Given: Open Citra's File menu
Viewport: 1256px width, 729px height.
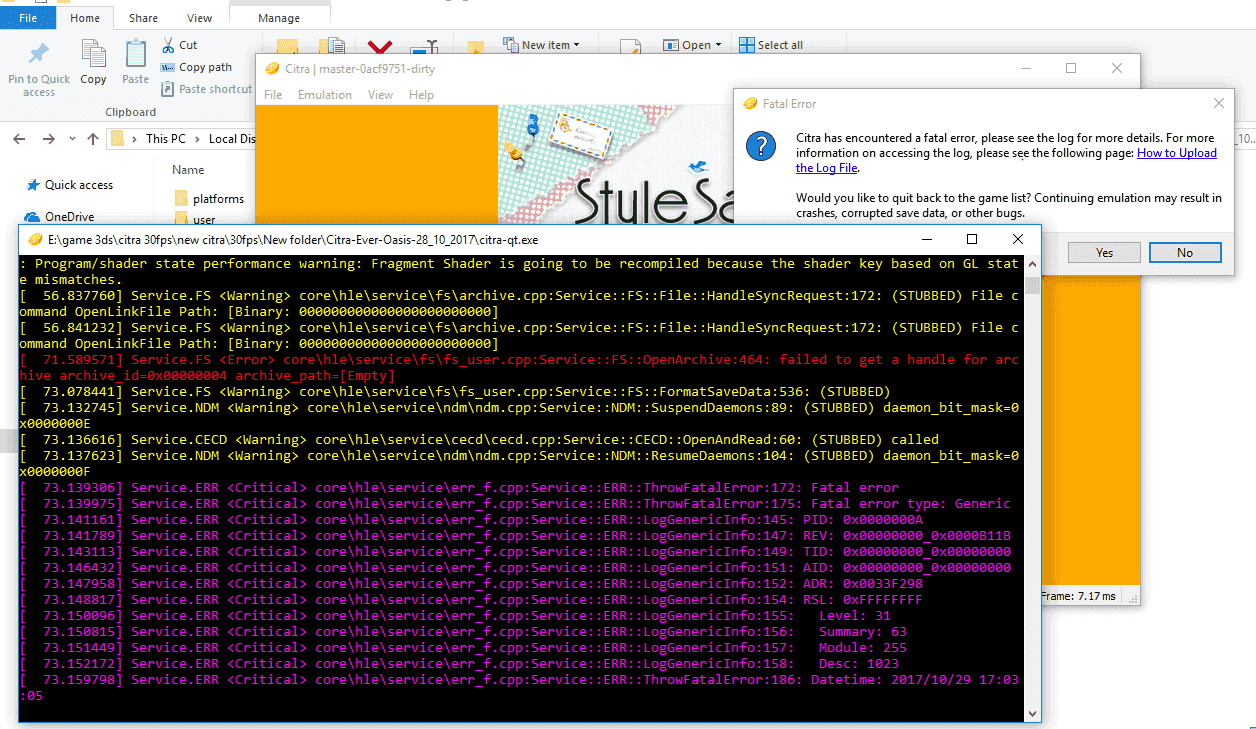Looking at the screenshot, I should point(273,95).
